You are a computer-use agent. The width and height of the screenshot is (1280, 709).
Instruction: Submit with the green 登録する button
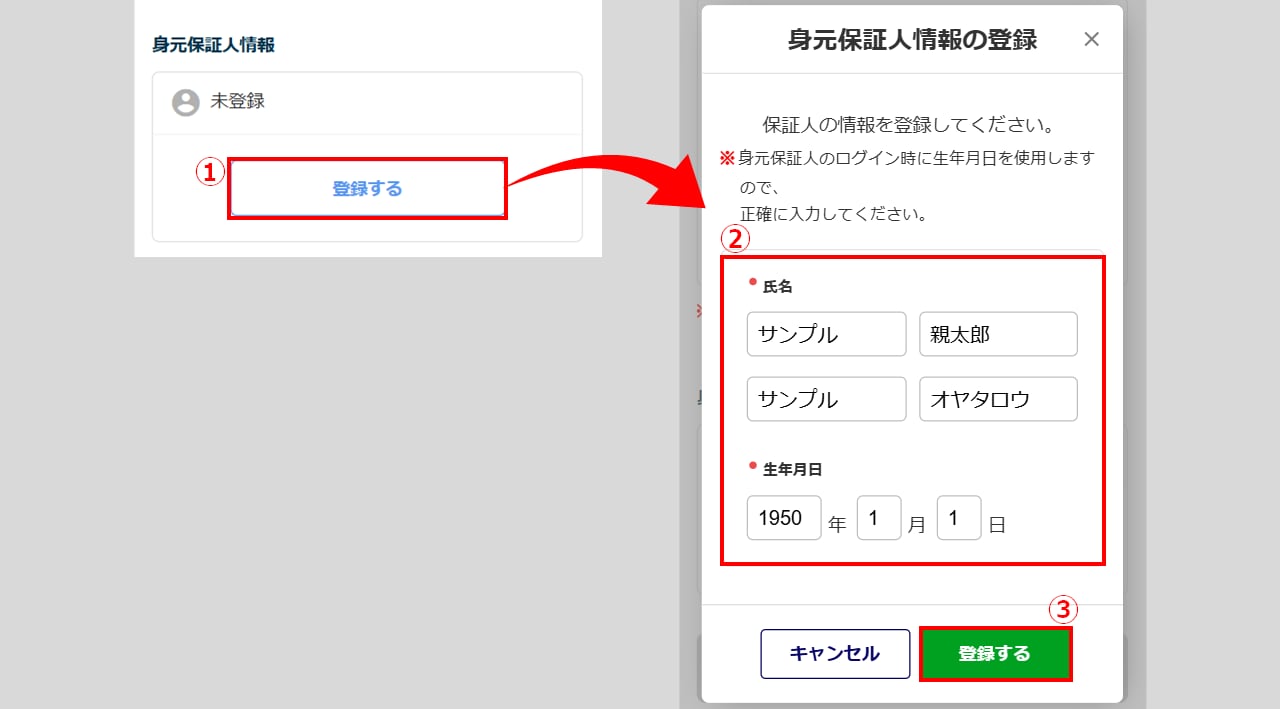coord(995,654)
